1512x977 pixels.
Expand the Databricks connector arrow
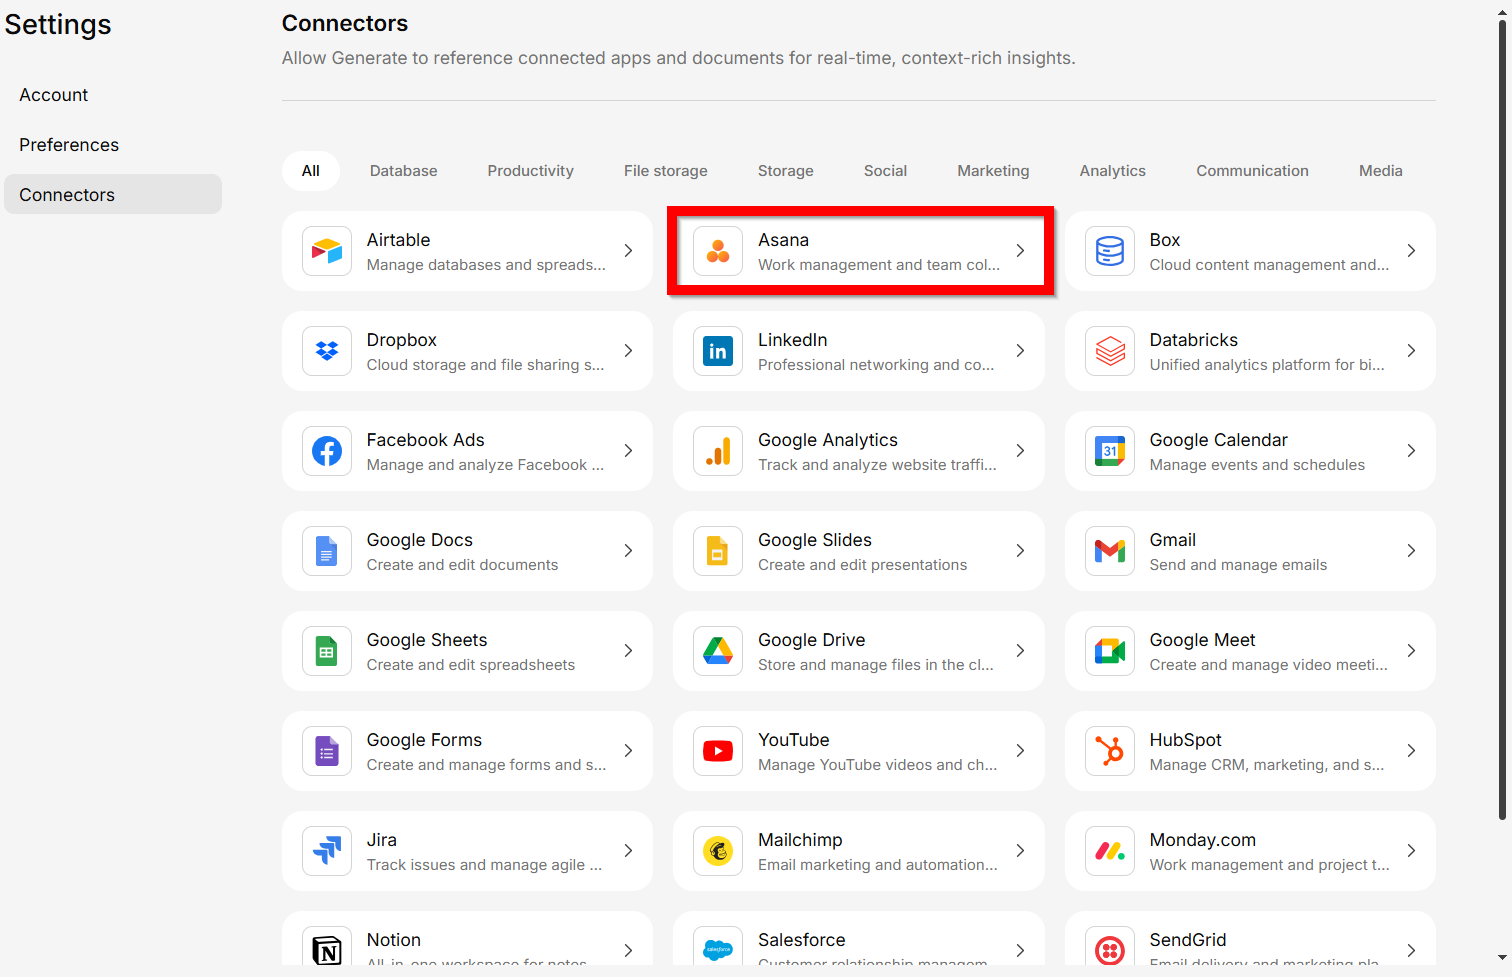[x=1411, y=351]
